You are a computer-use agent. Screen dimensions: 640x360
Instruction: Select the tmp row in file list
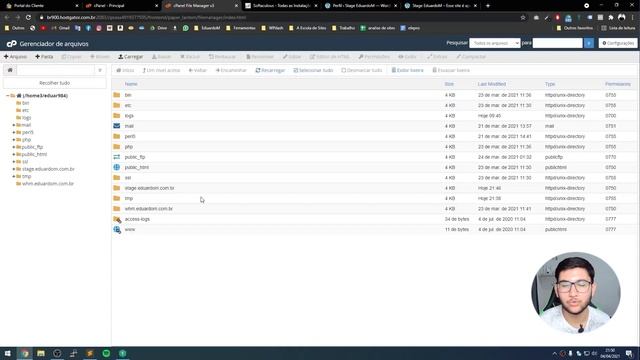pyautogui.click(x=373, y=198)
